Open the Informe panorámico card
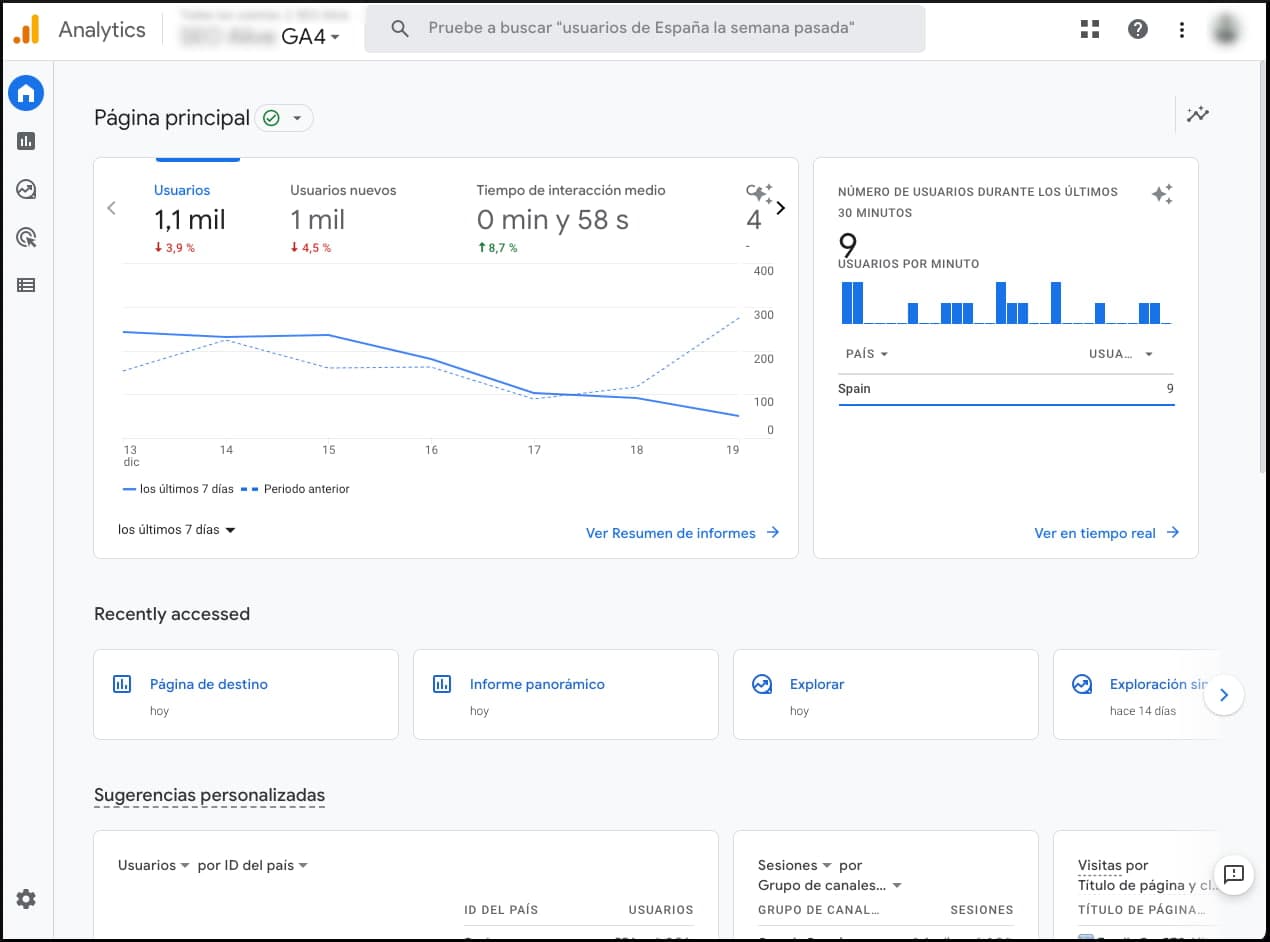 point(566,695)
